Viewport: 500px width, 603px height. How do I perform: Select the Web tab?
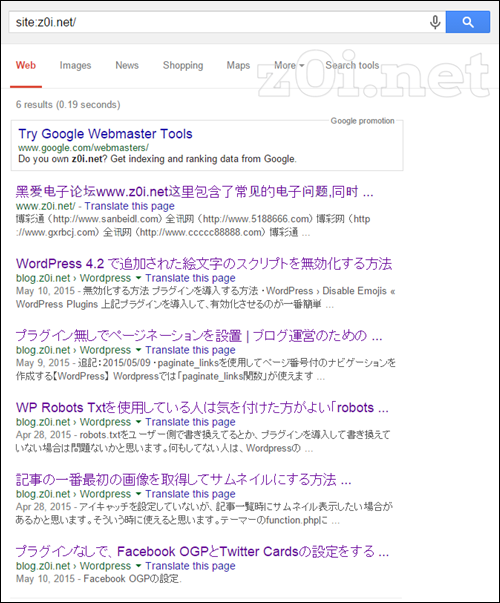[x=26, y=65]
